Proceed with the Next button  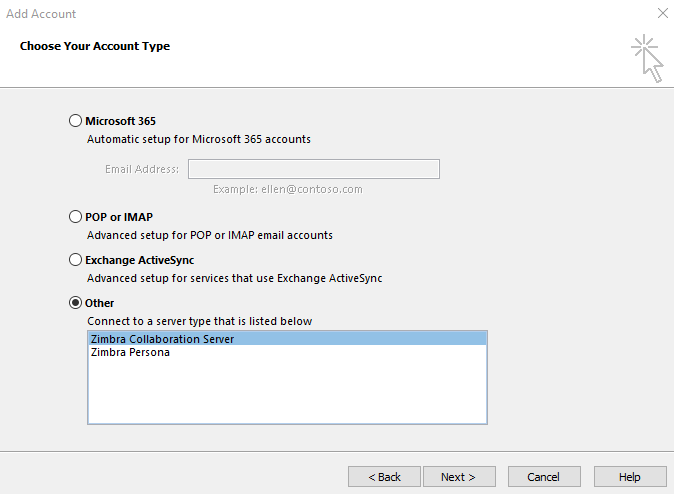pyautogui.click(x=459, y=477)
